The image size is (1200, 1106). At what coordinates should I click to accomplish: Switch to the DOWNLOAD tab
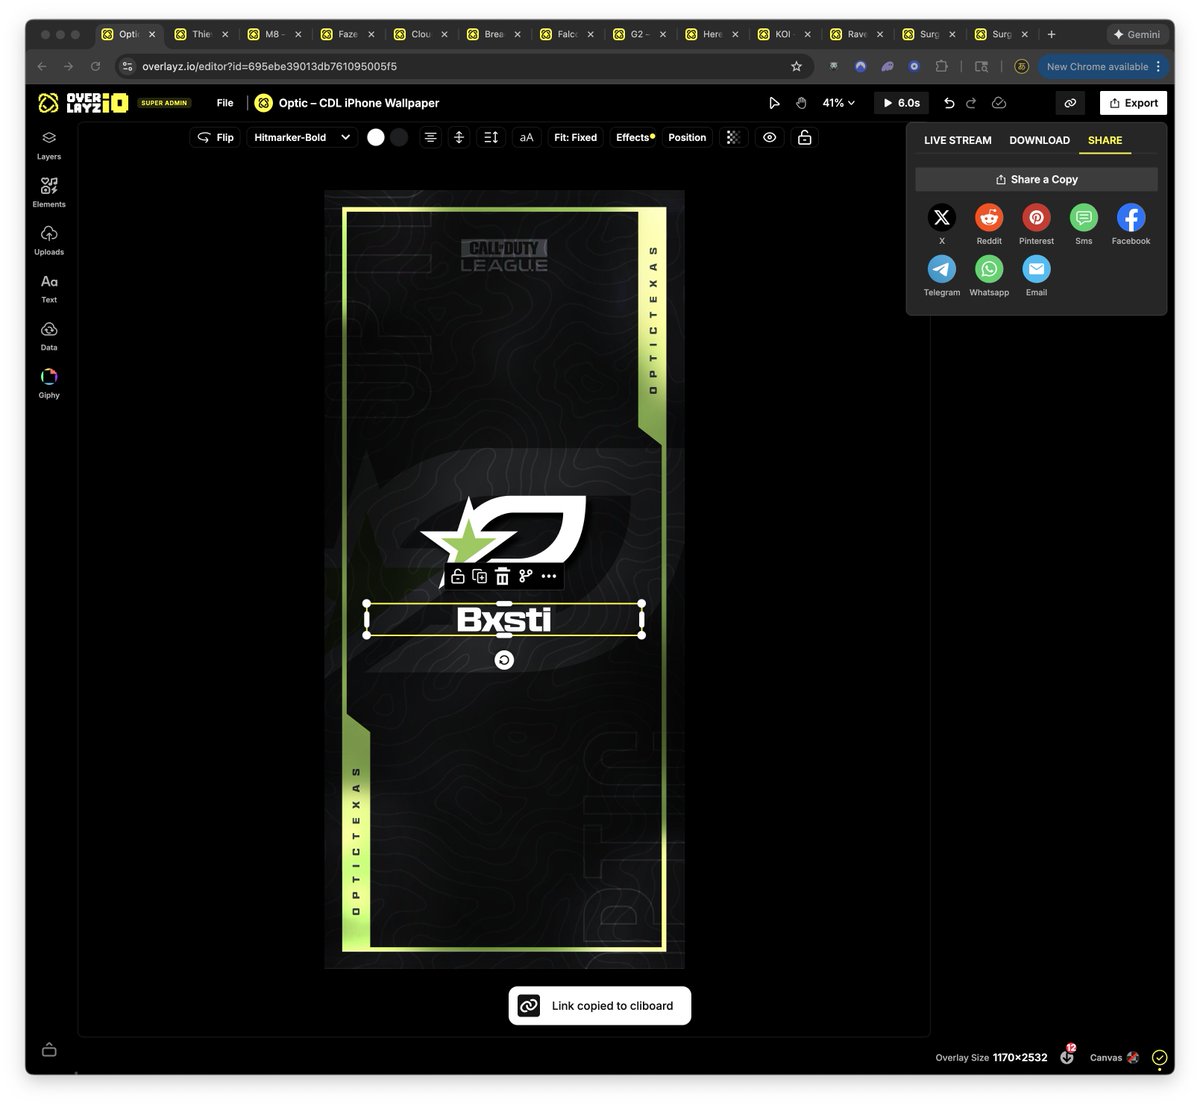pos(1039,140)
